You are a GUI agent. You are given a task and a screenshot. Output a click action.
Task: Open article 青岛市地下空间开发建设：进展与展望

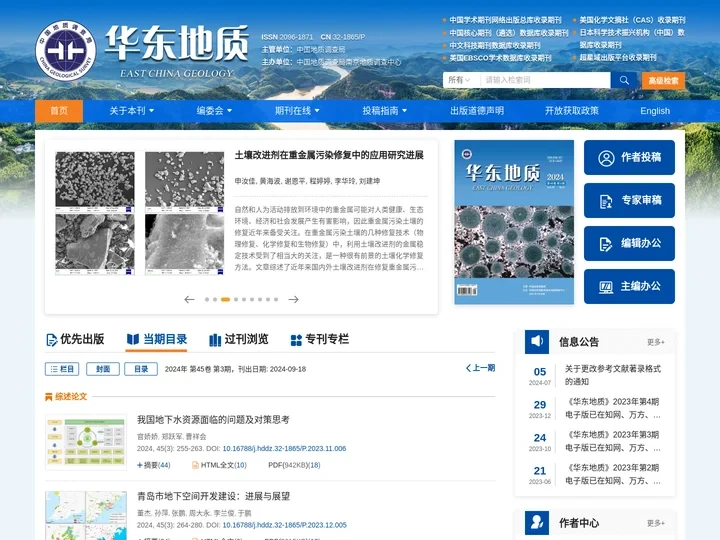click(x=213, y=496)
